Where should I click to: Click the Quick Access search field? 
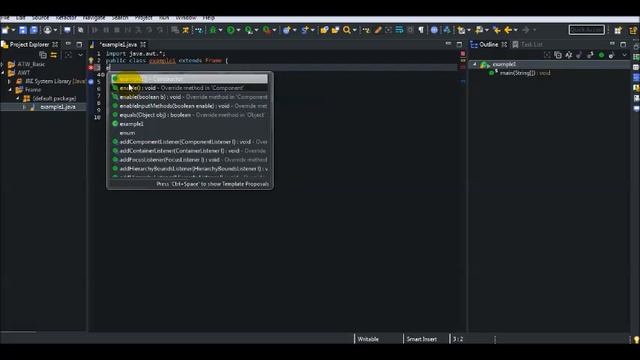point(587,30)
